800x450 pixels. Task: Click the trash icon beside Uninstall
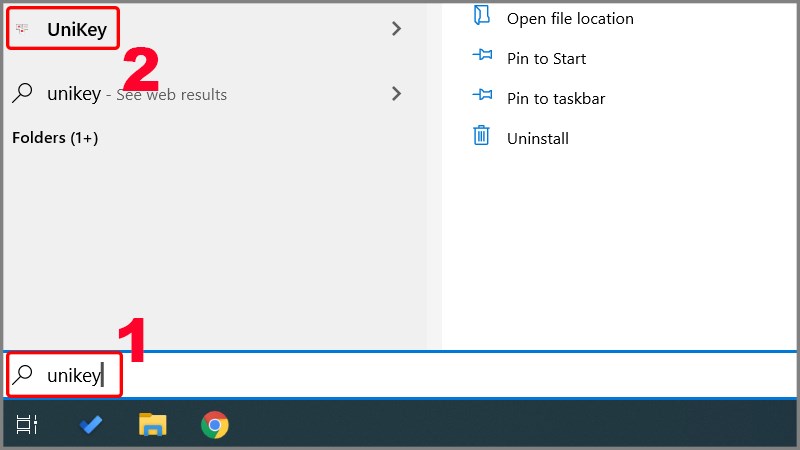coord(481,135)
